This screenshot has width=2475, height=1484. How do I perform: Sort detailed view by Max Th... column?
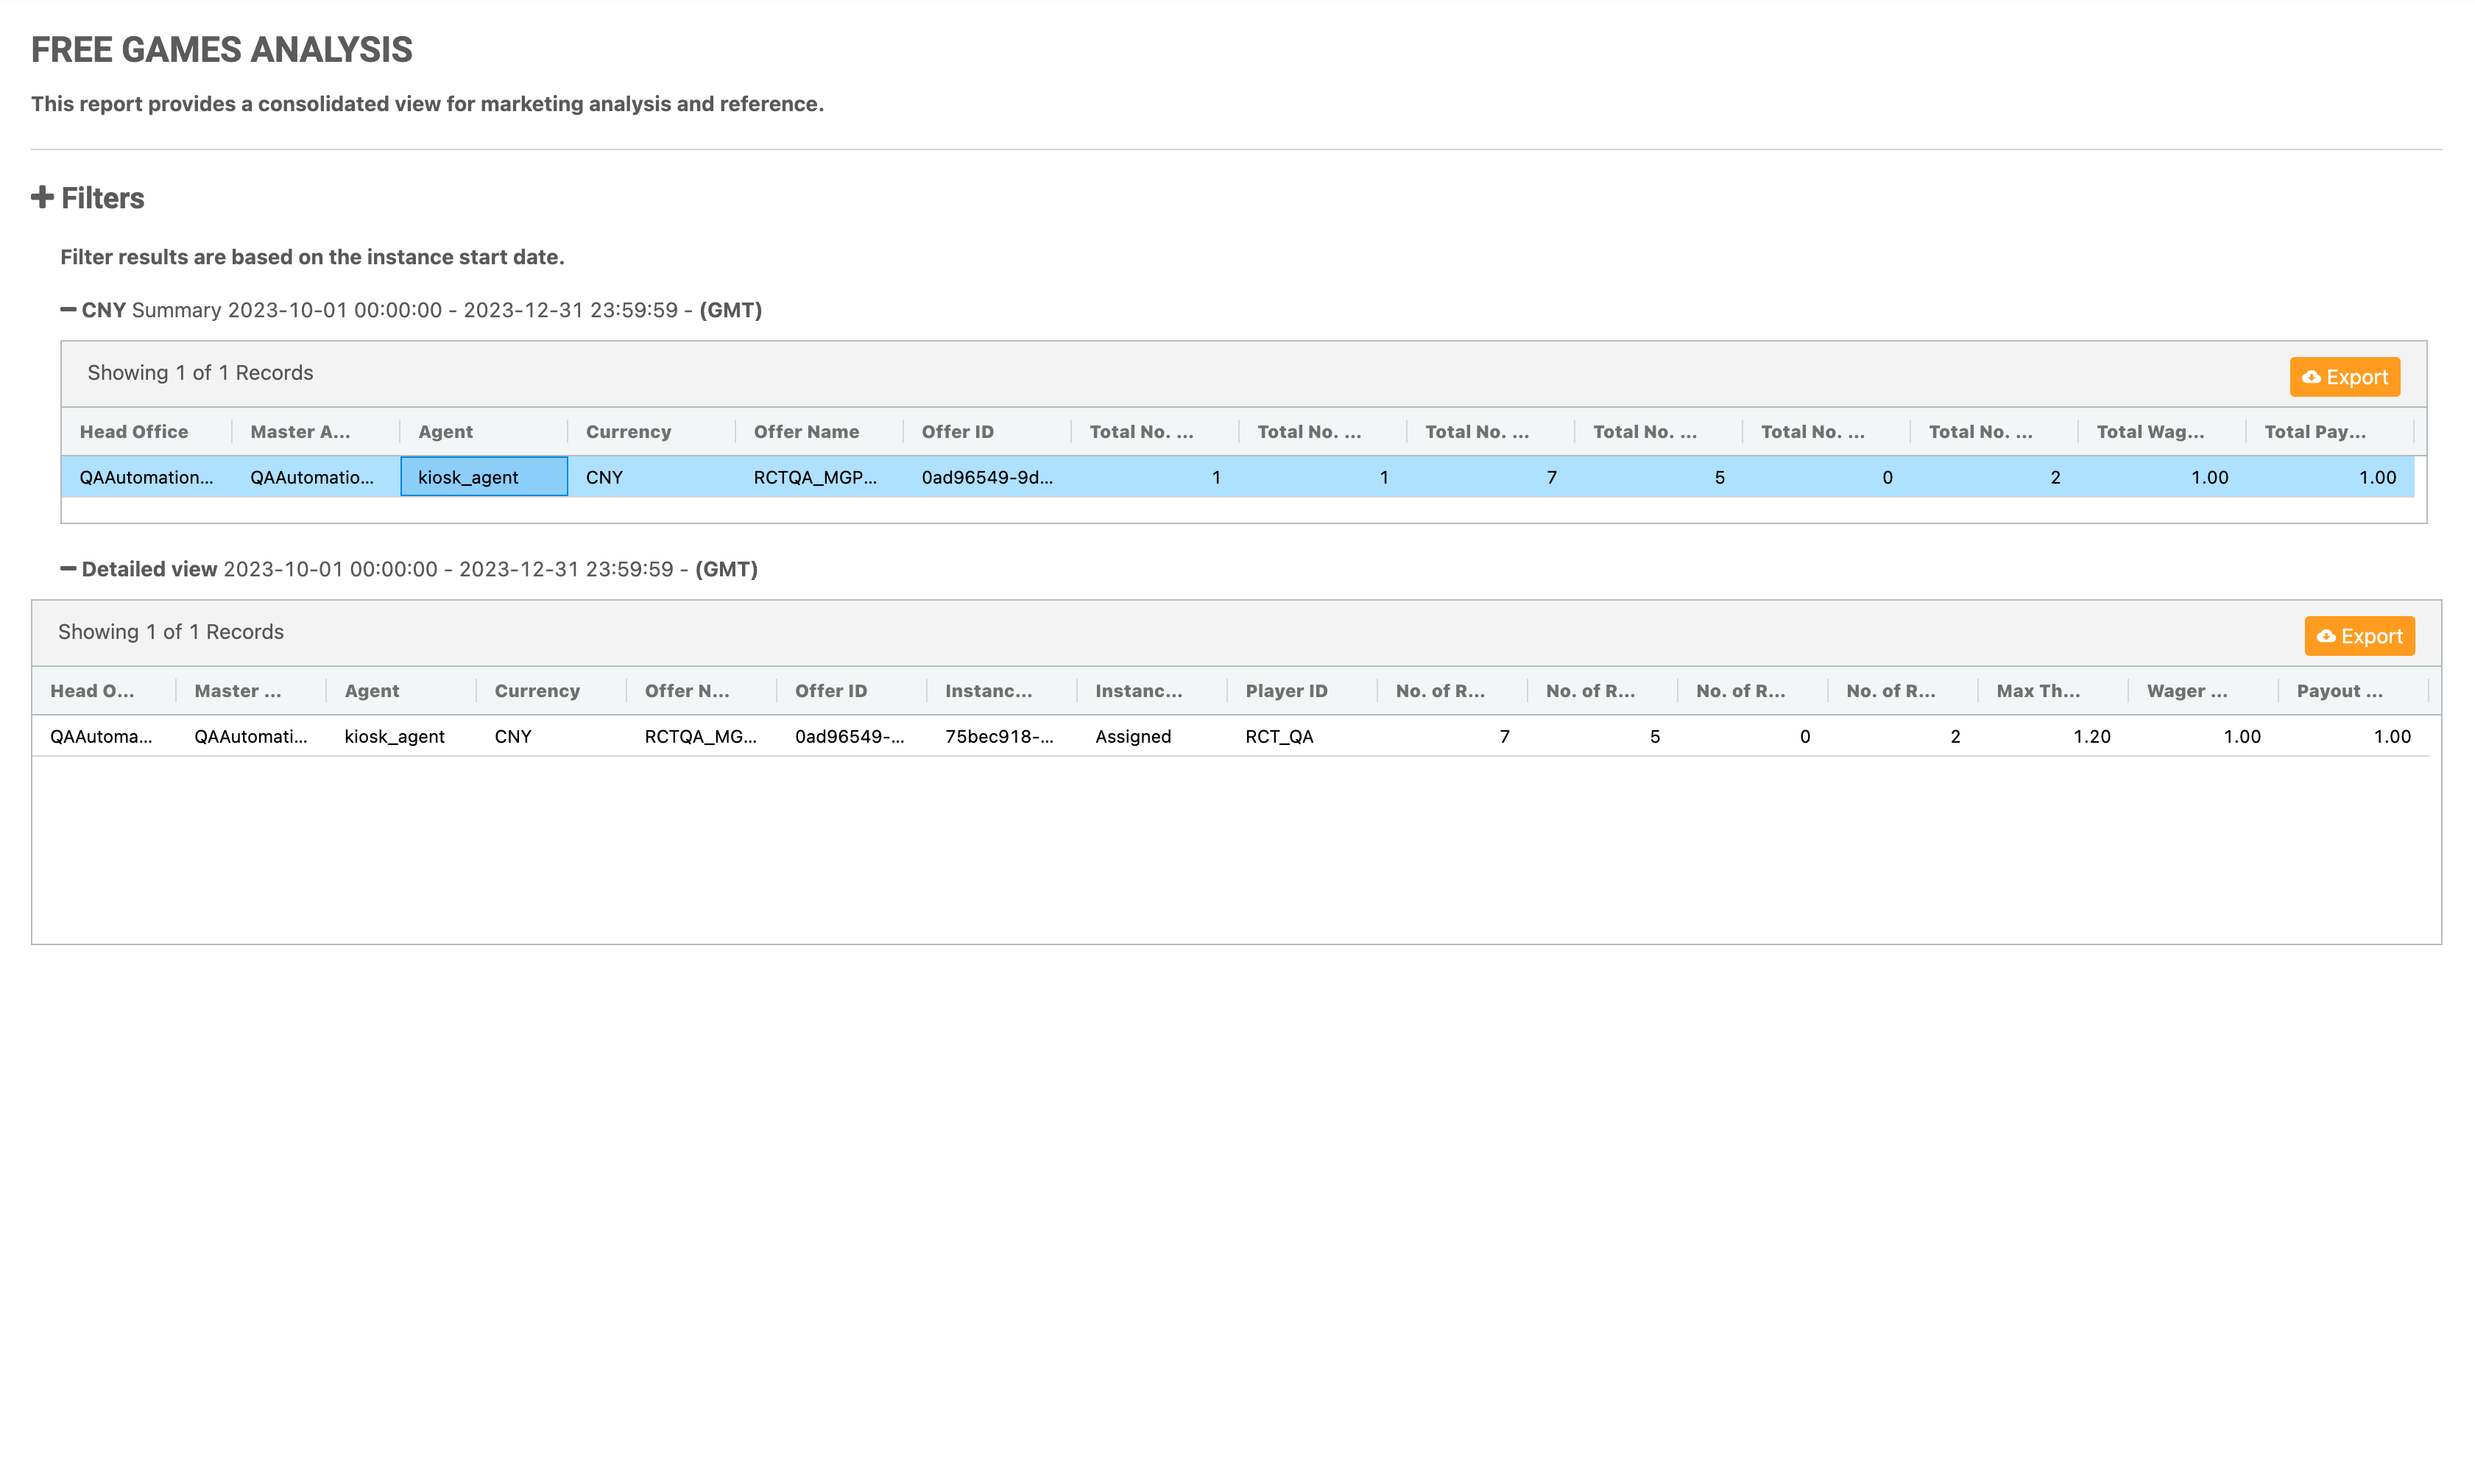(2037, 691)
